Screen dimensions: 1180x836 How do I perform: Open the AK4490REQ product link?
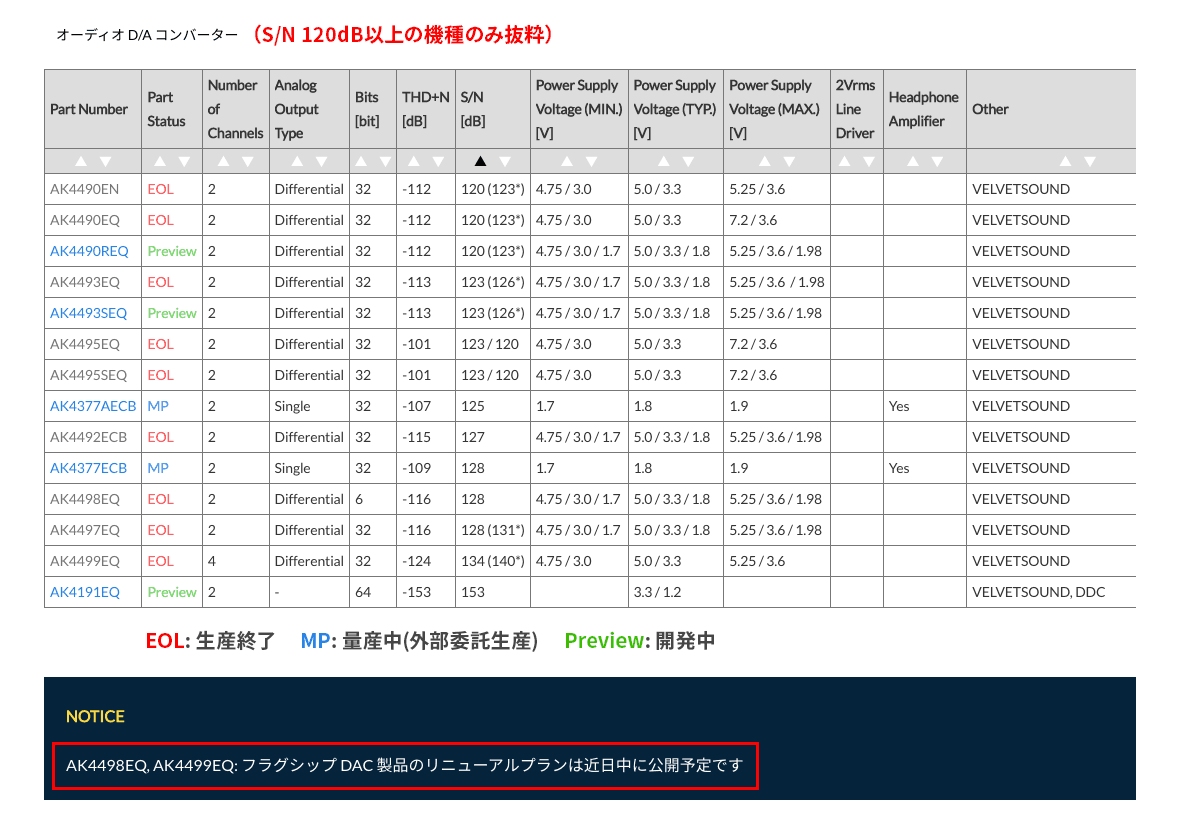tap(90, 251)
